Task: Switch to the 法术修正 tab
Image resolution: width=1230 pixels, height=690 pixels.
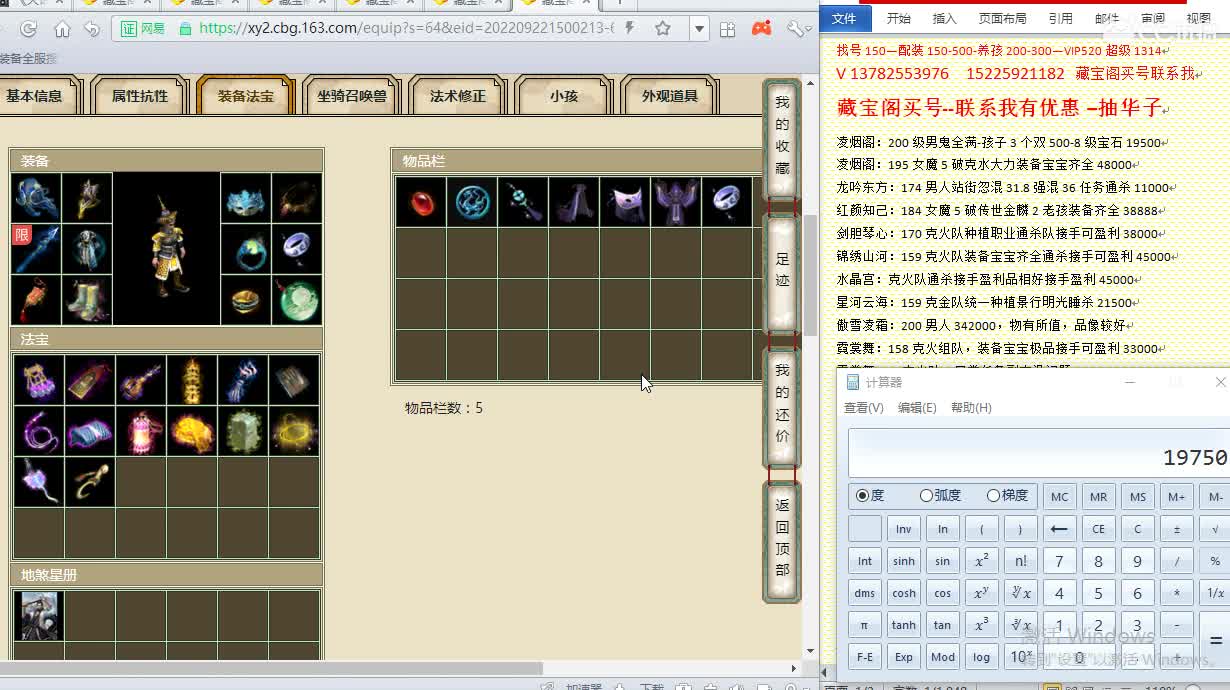Action: tap(458, 96)
